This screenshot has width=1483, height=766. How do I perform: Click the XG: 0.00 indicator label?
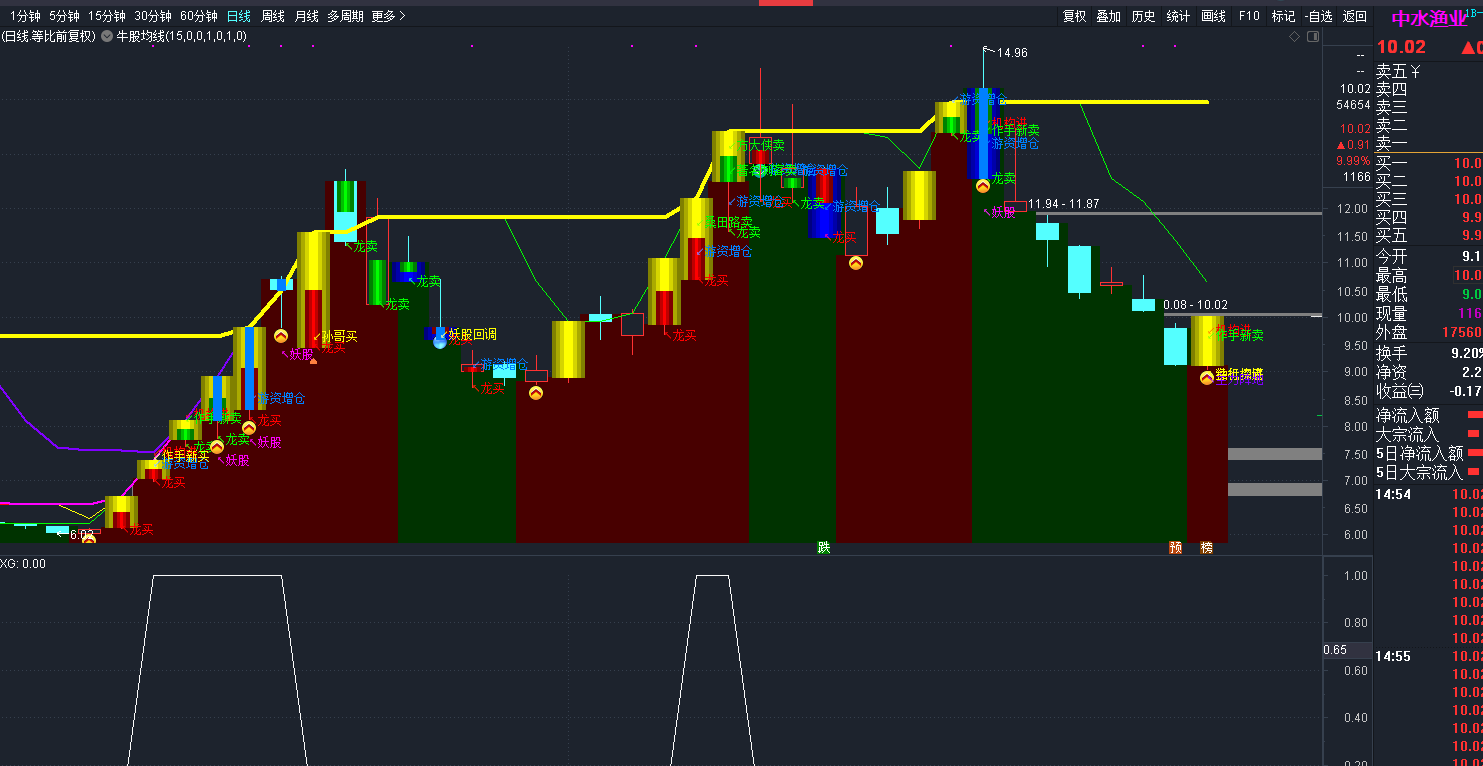[x=23, y=564]
